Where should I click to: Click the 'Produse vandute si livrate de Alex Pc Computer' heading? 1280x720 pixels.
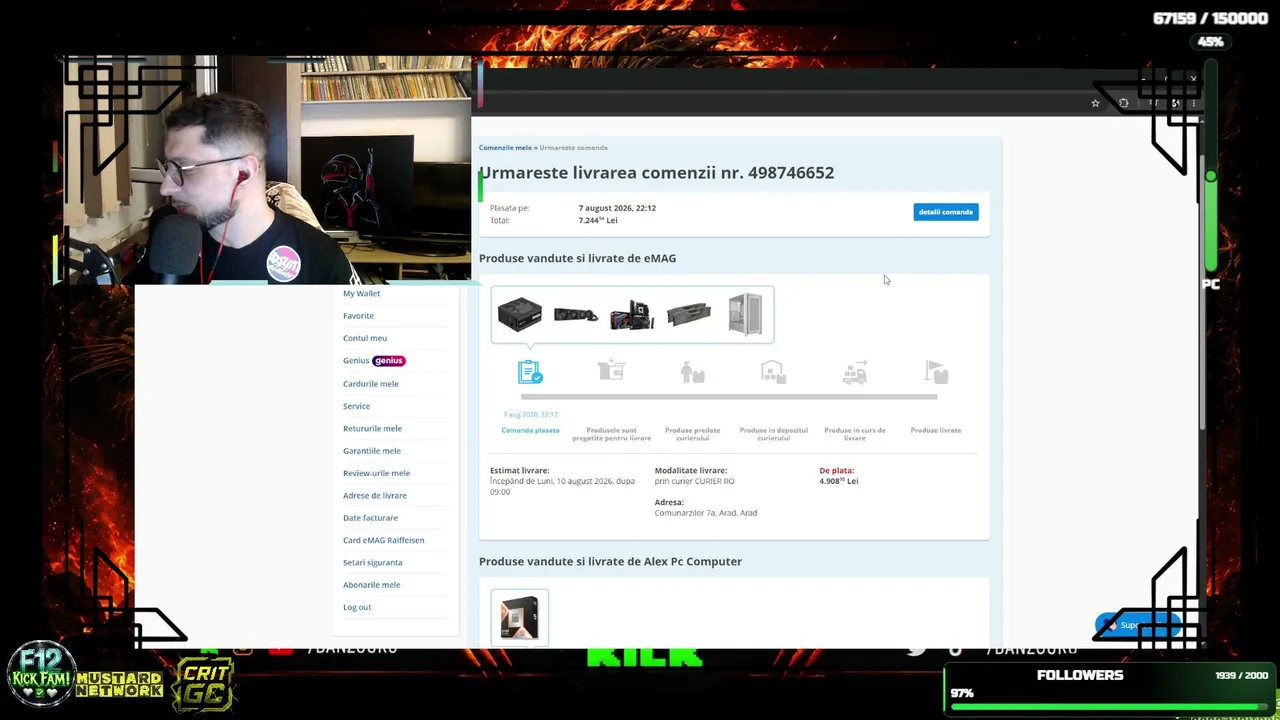click(610, 561)
